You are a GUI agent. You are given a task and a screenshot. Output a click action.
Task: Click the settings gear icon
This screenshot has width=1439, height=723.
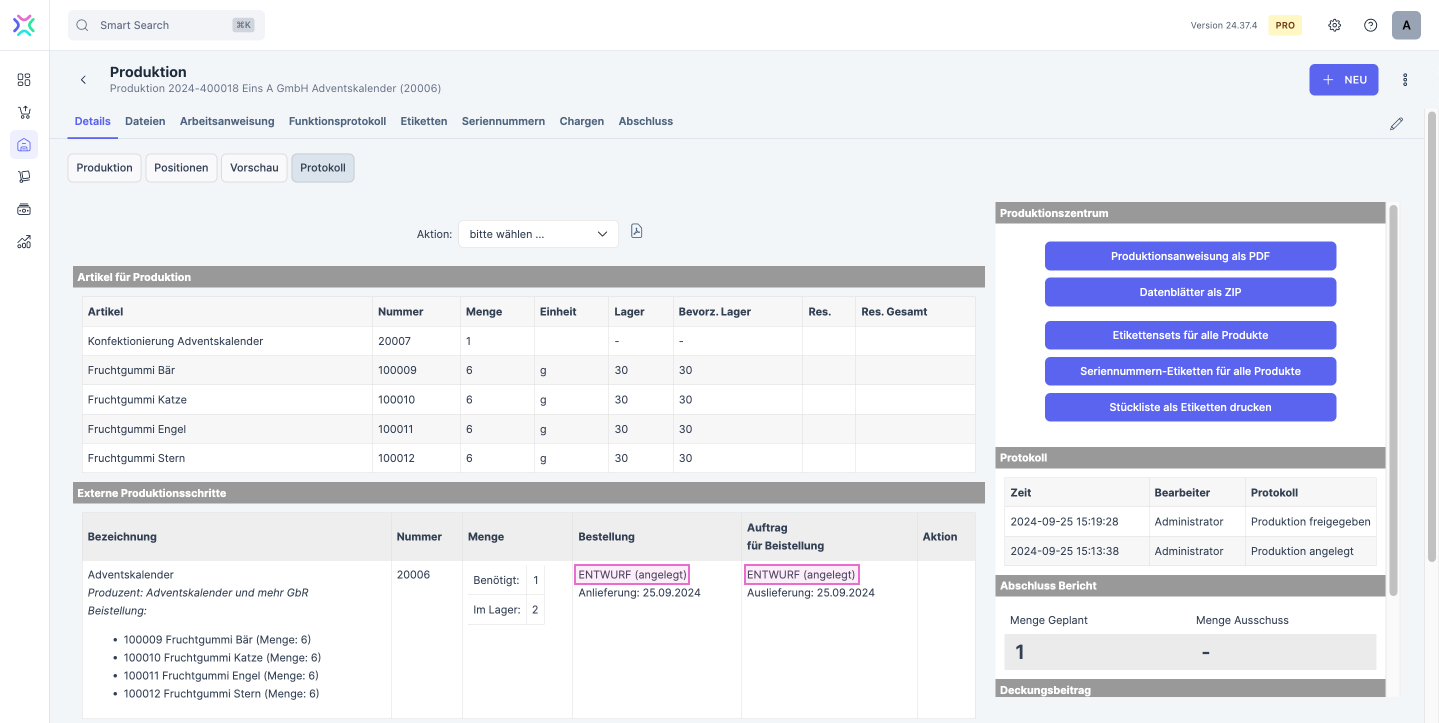tap(1334, 25)
